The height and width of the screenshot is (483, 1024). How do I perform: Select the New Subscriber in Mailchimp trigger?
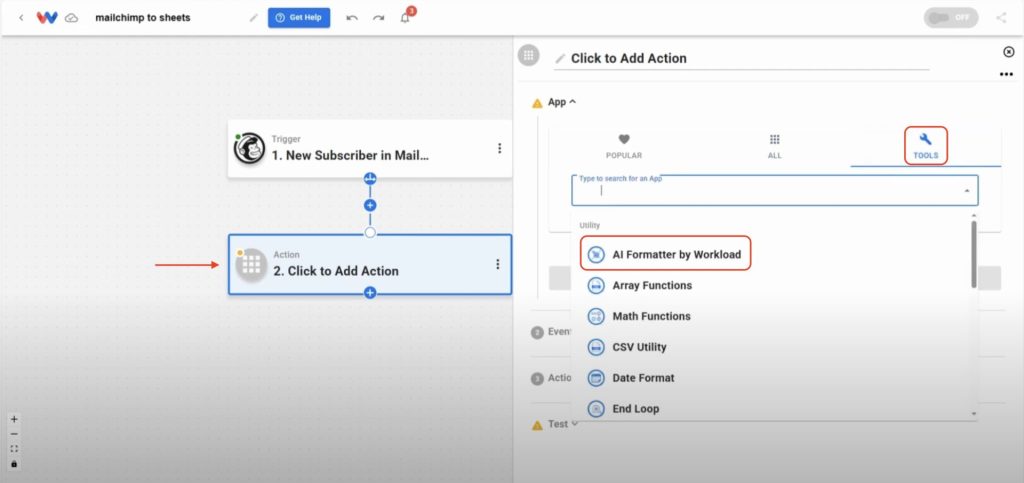click(x=370, y=148)
